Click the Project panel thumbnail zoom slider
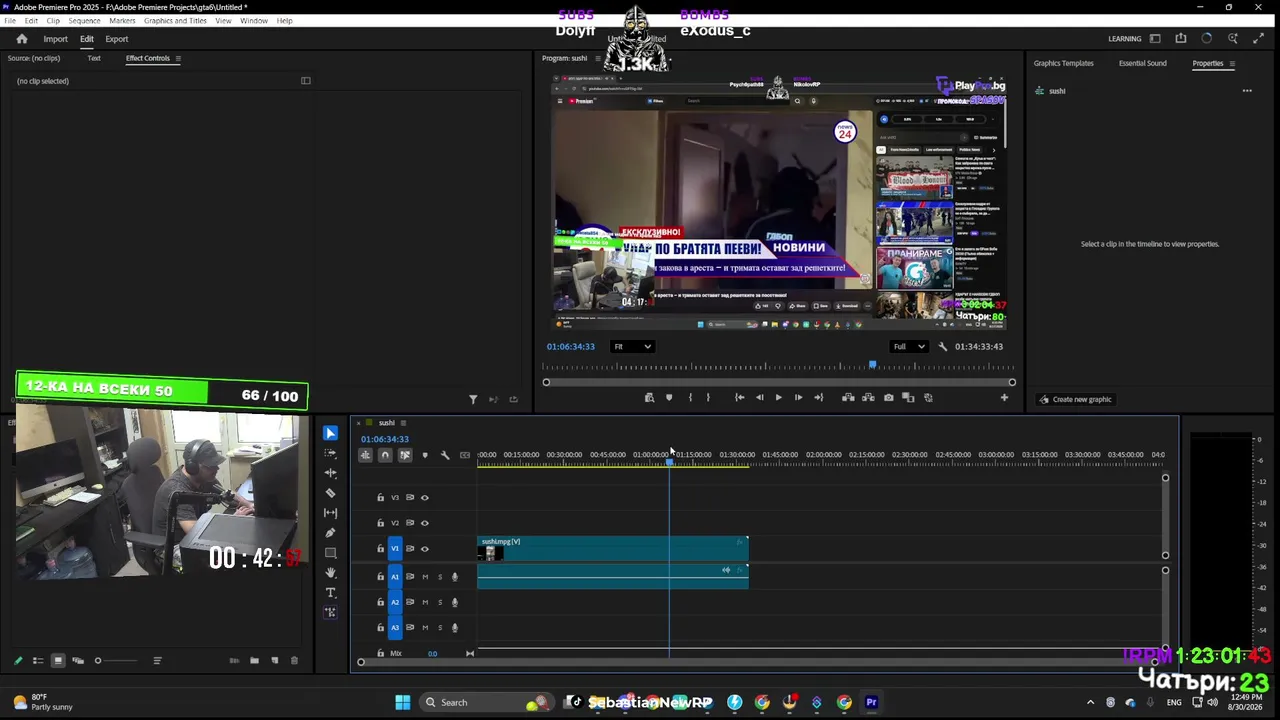 [116, 661]
